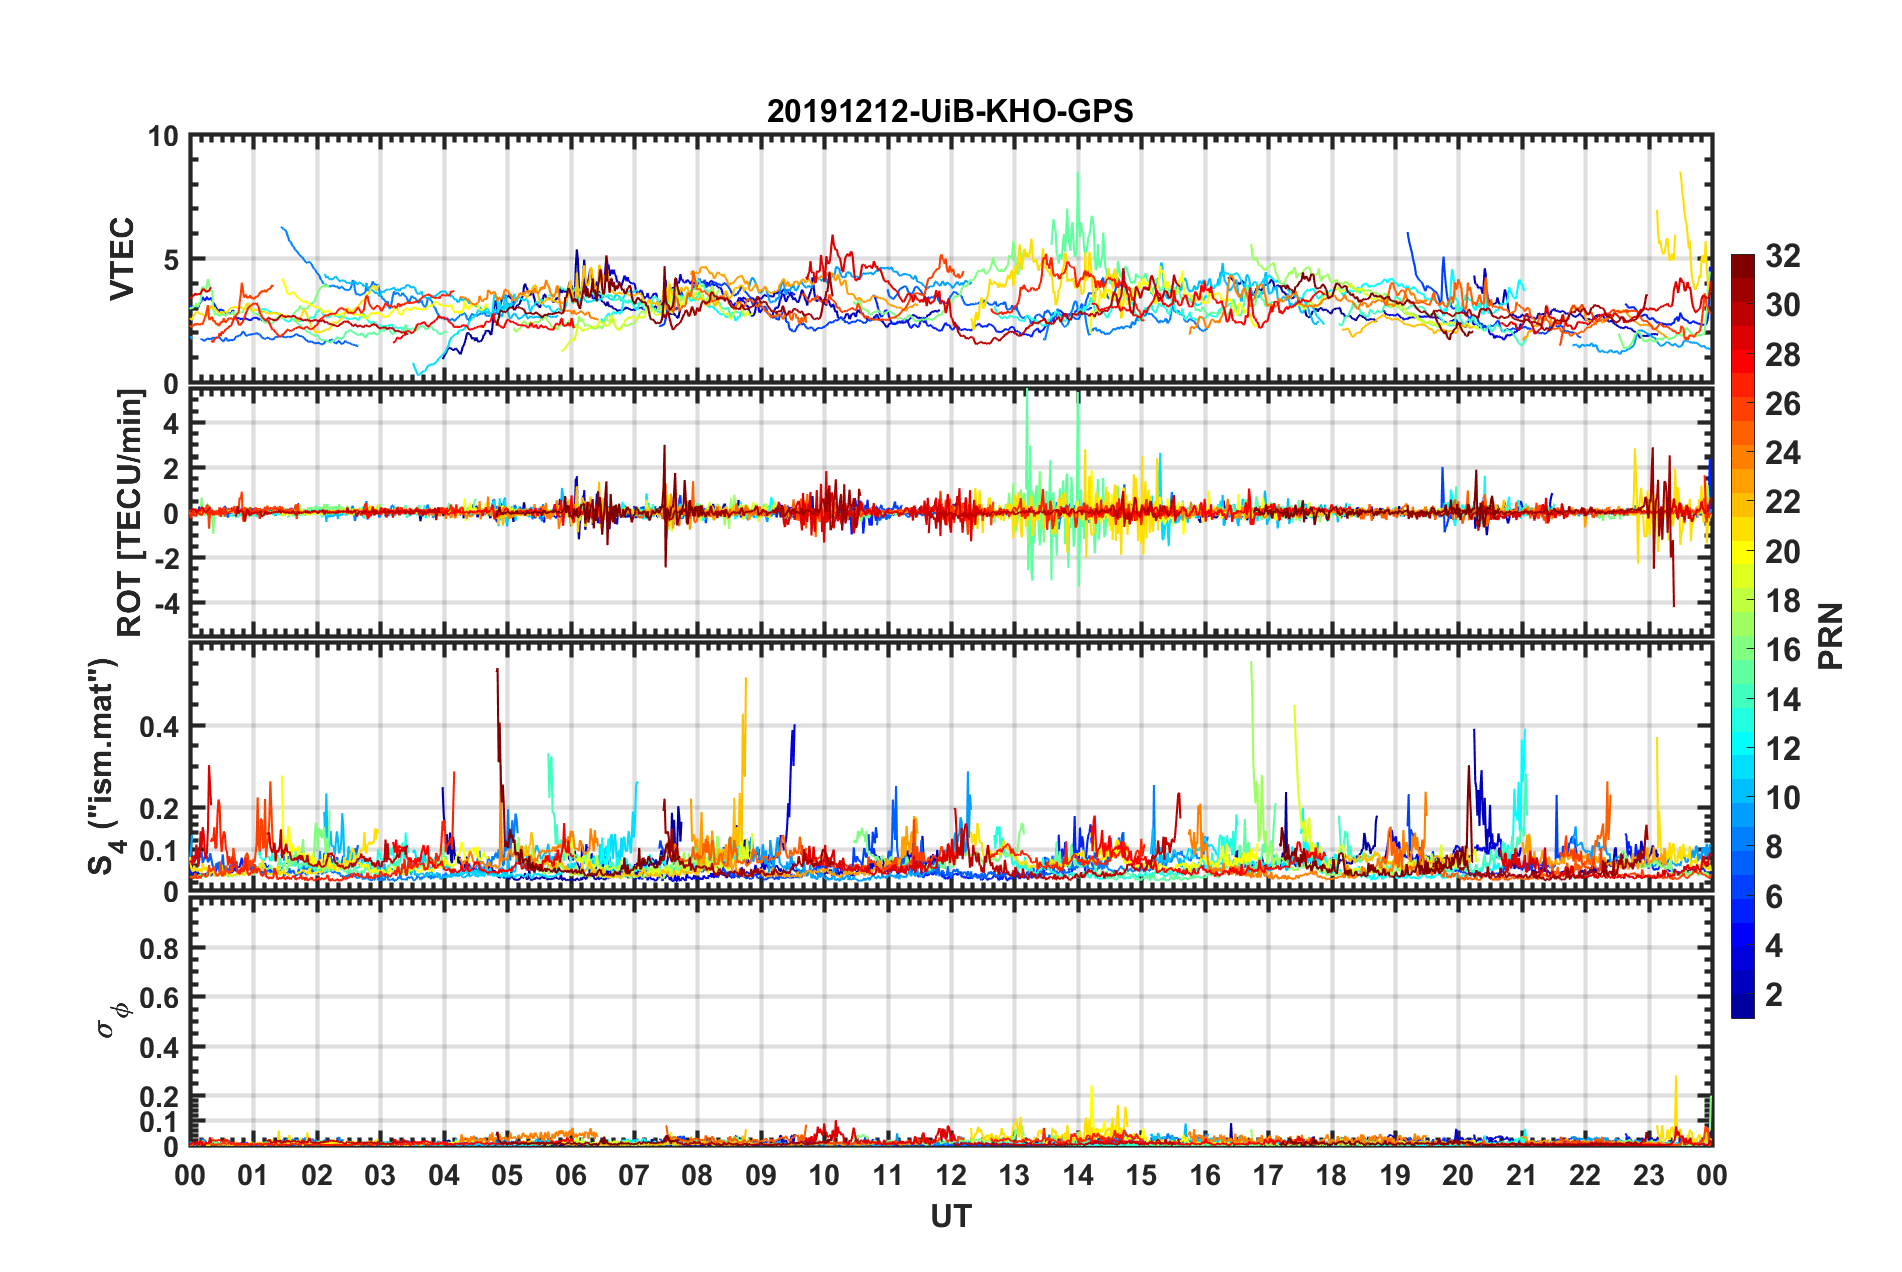Click UT axis tick label 19
This screenshot has height=1272, width=1902.
tap(1395, 1175)
